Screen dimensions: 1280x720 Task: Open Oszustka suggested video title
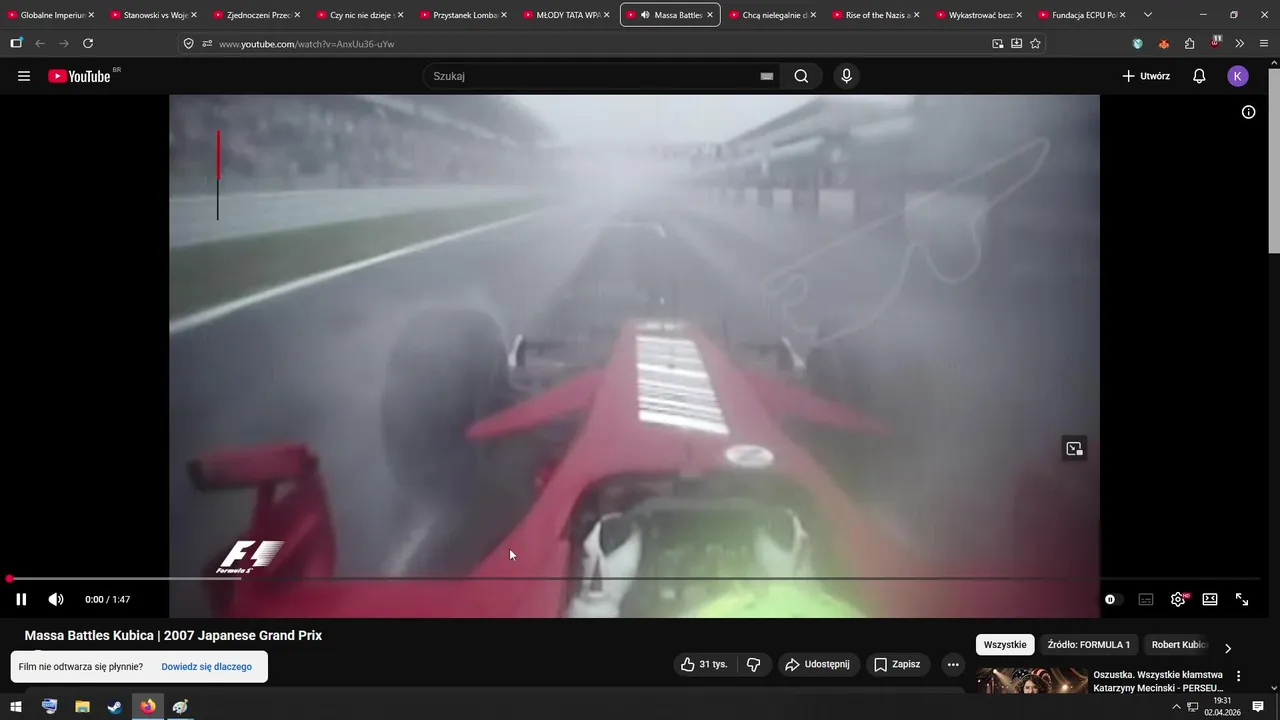(x=1158, y=681)
